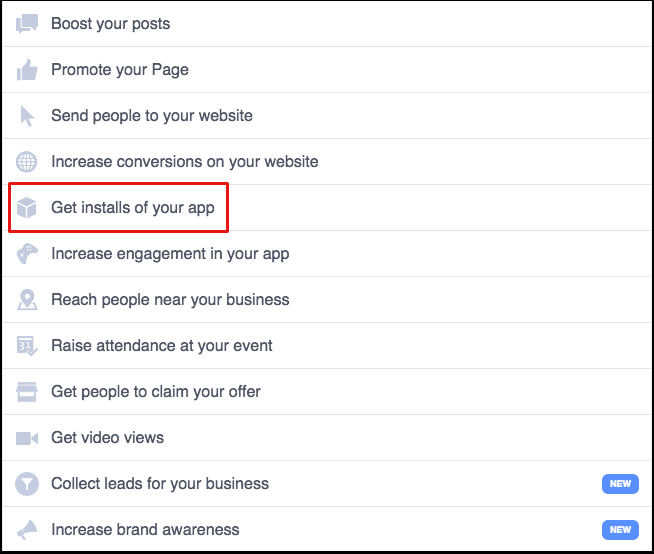Choose "Get installs of your app"
Image resolution: width=654 pixels, height=554 pixels.
click(133, 208)
